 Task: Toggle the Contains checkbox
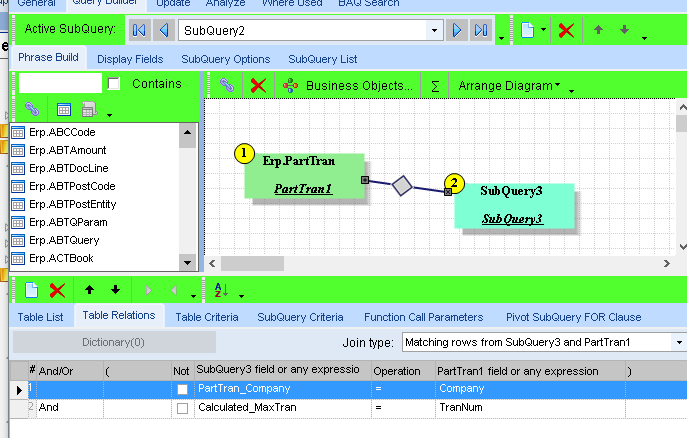pos(114,84)
